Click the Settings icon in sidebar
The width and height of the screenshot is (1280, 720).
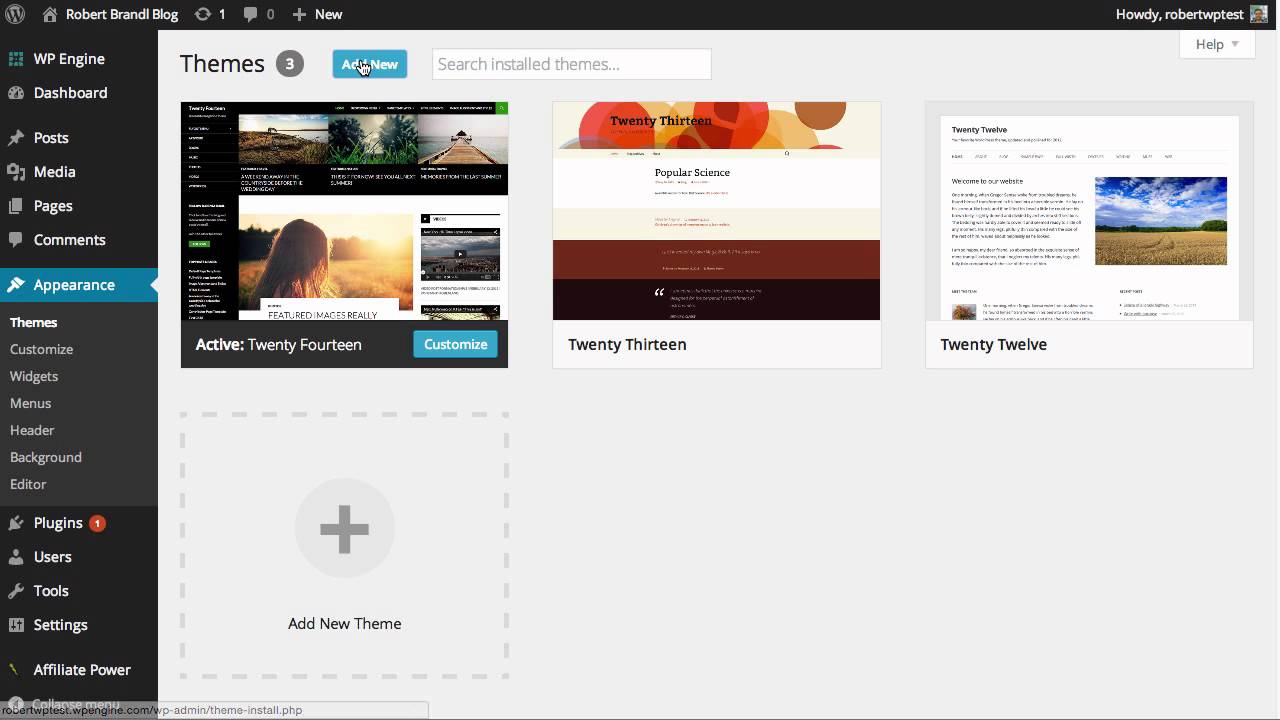[x=16, y=625]
